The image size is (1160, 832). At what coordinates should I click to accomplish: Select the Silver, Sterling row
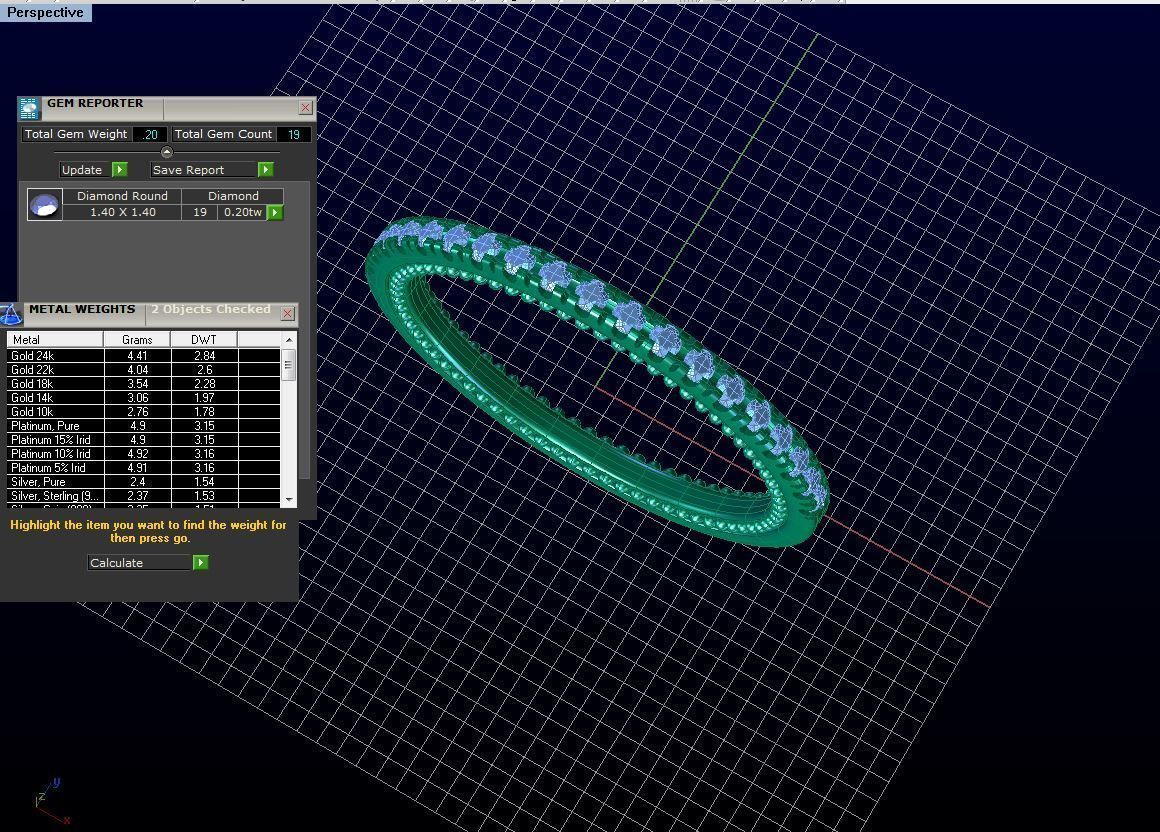(x=144, y=496)
